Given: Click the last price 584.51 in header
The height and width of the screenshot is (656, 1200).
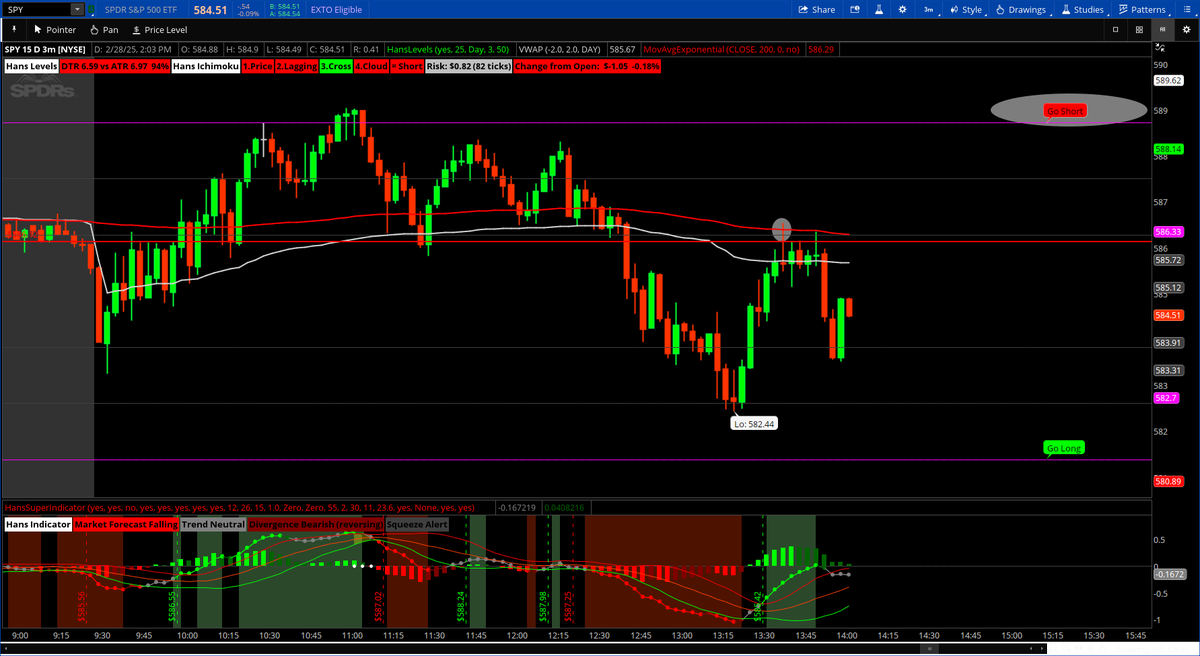Looking at the screenshot, I should (x=211, y=9).
